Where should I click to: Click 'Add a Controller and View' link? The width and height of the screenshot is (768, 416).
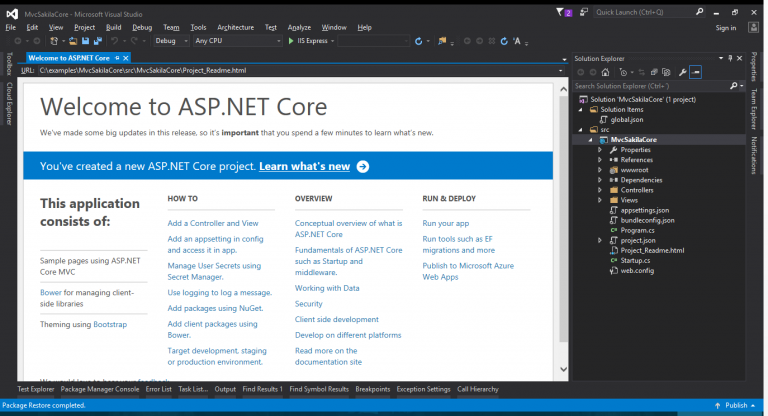click(213, 223)
